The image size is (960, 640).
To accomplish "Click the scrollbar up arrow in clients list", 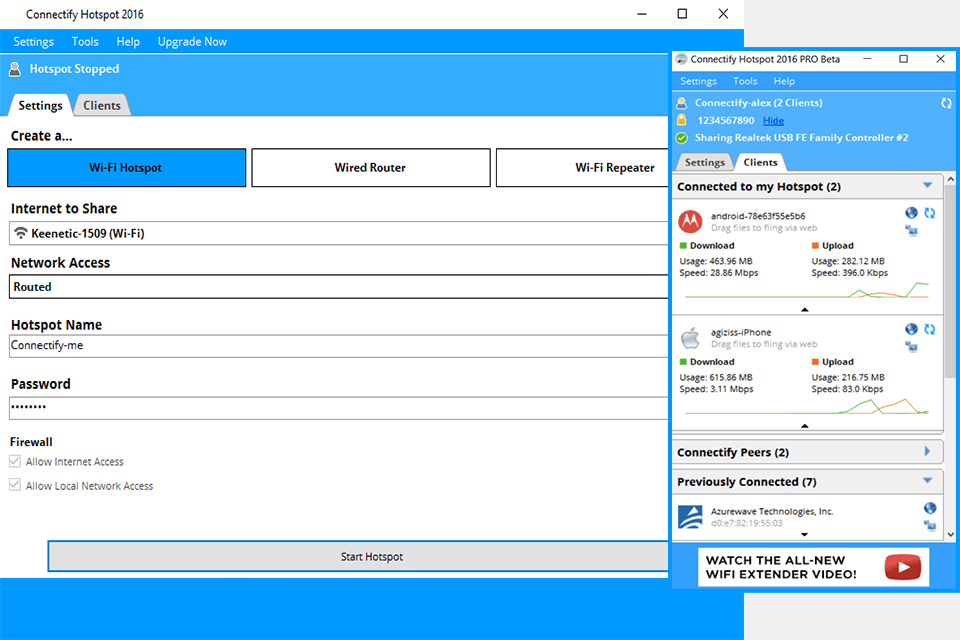I will click(950, 179).
